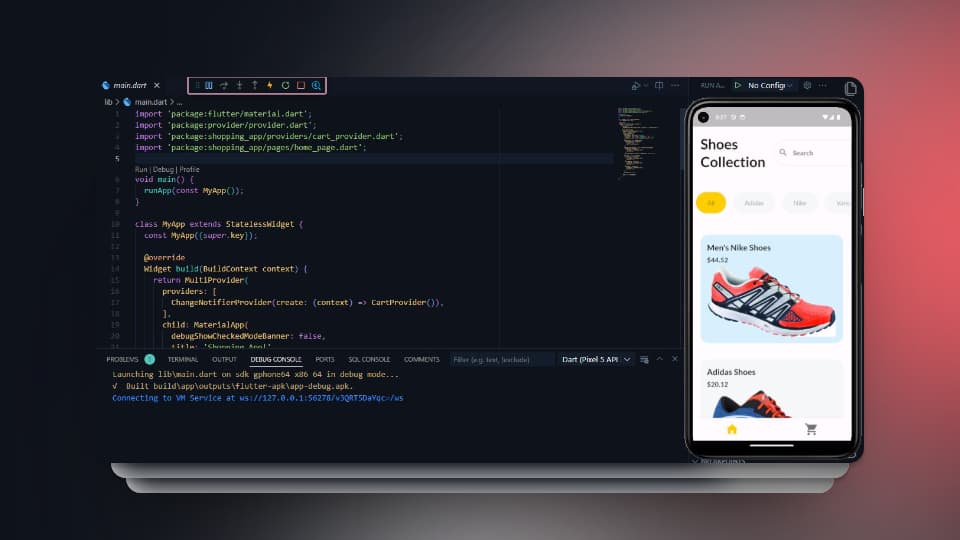Click the Shoes Collection heading

click(733, 153)
